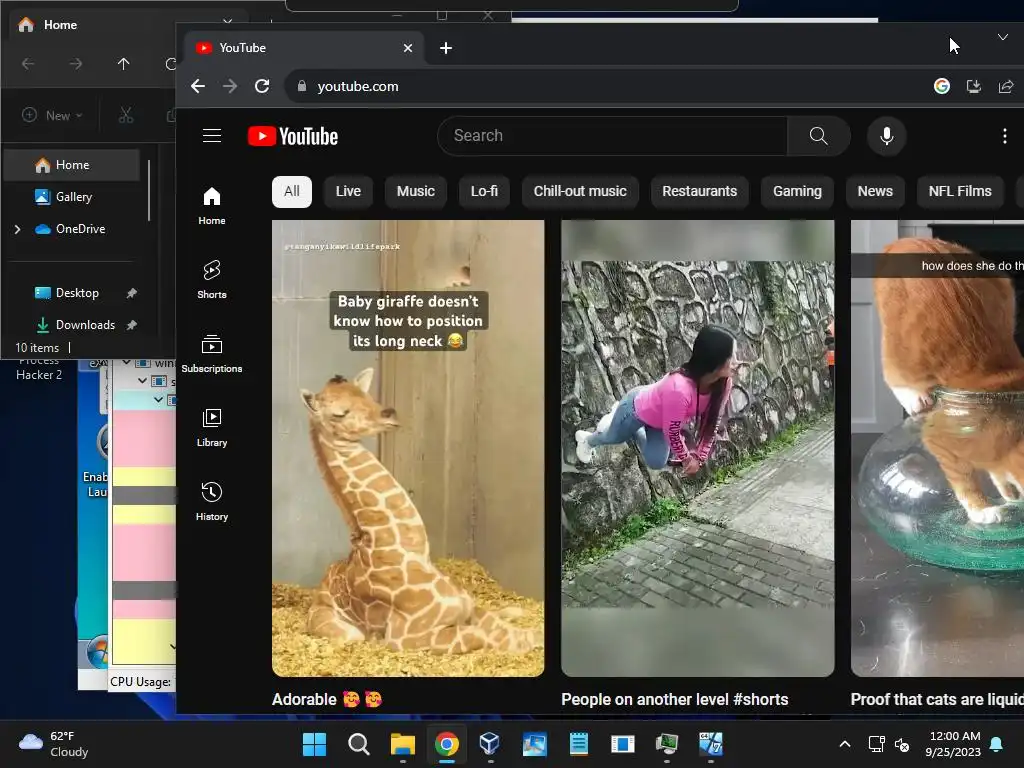Image resolution: width=1024 pixels, height=768 pixels.
Task: Go back in File Explorer
Action: [28, 63]
